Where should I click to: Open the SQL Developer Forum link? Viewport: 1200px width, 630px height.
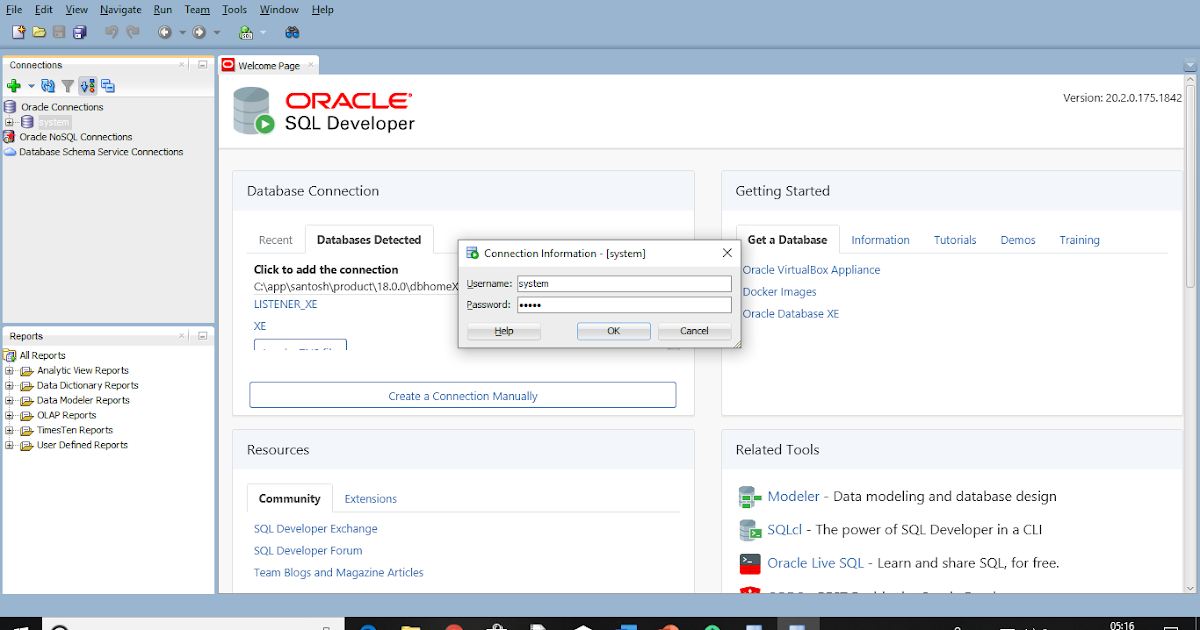pos(308,550)
